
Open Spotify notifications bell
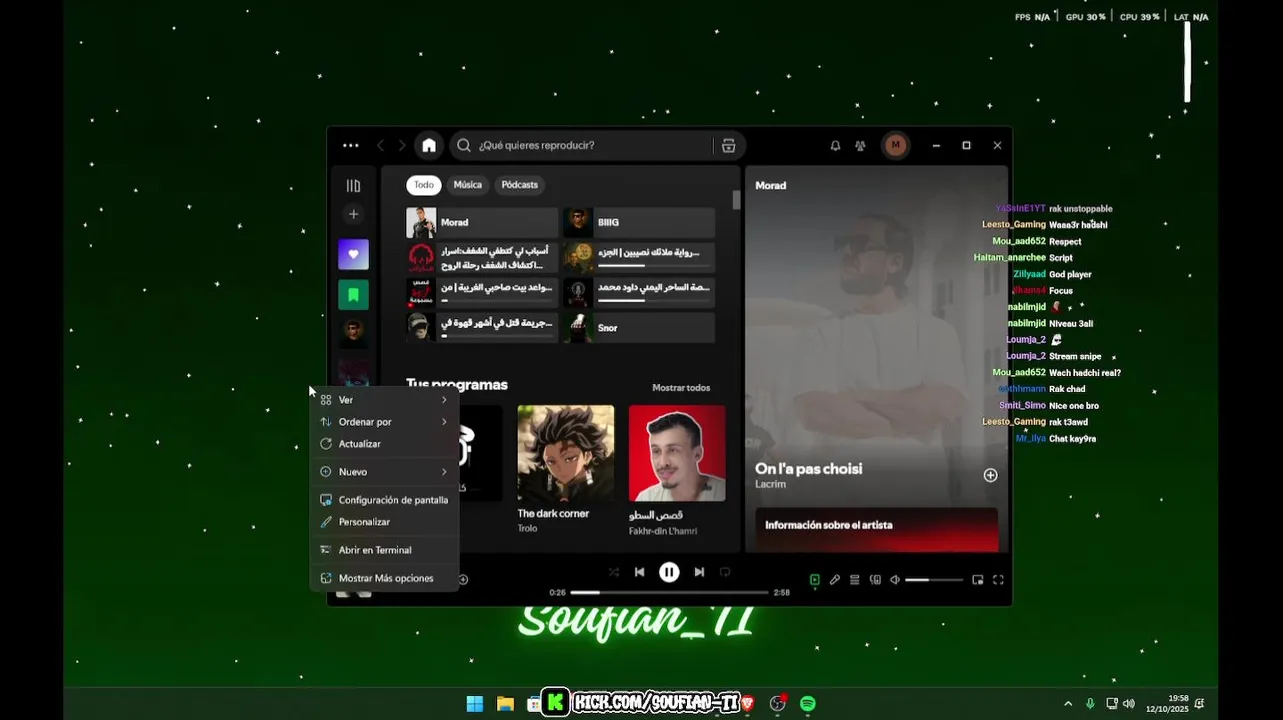point(835,145)
